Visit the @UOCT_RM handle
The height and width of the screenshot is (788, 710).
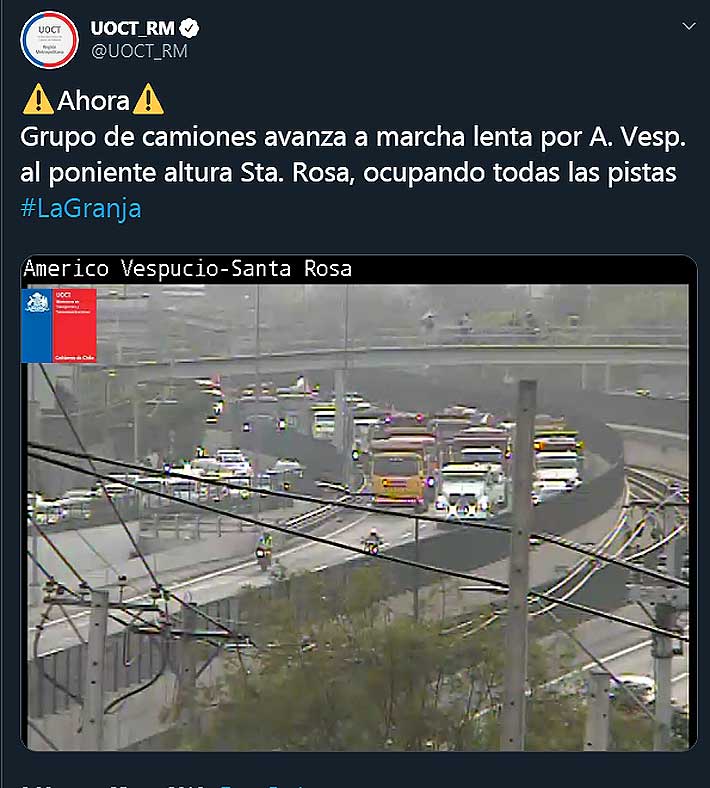coord(139,51)
